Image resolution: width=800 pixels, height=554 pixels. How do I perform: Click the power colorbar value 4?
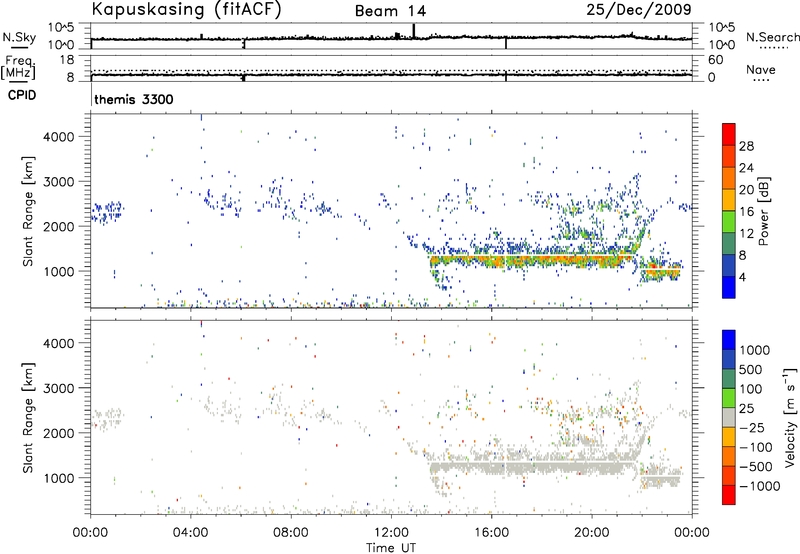pyautogui.click(x=742, y=277)
